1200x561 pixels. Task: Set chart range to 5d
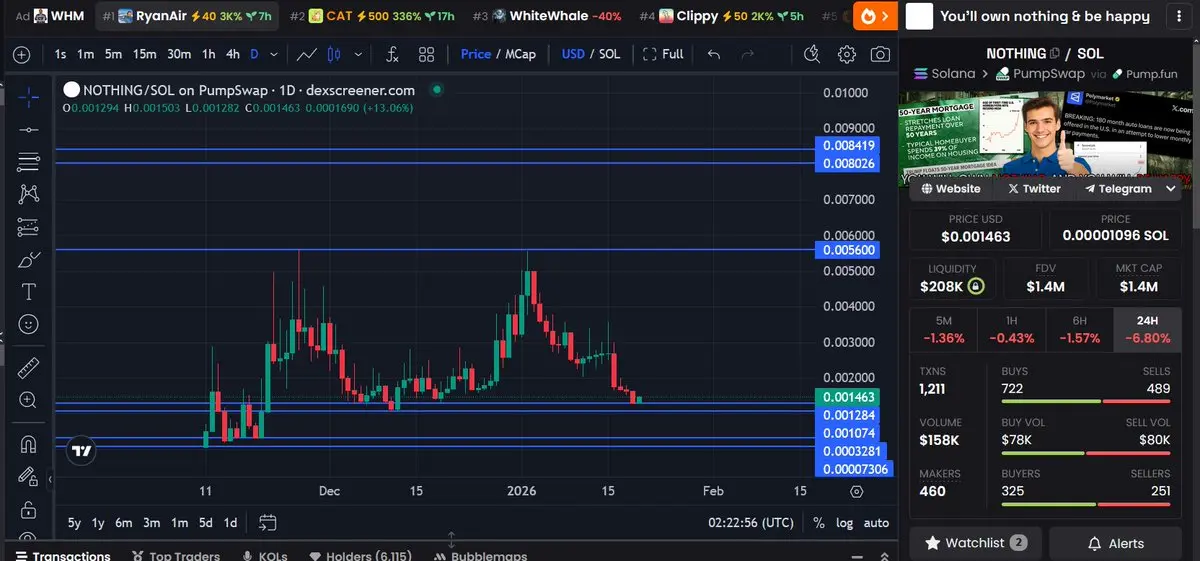coord(205,522)
